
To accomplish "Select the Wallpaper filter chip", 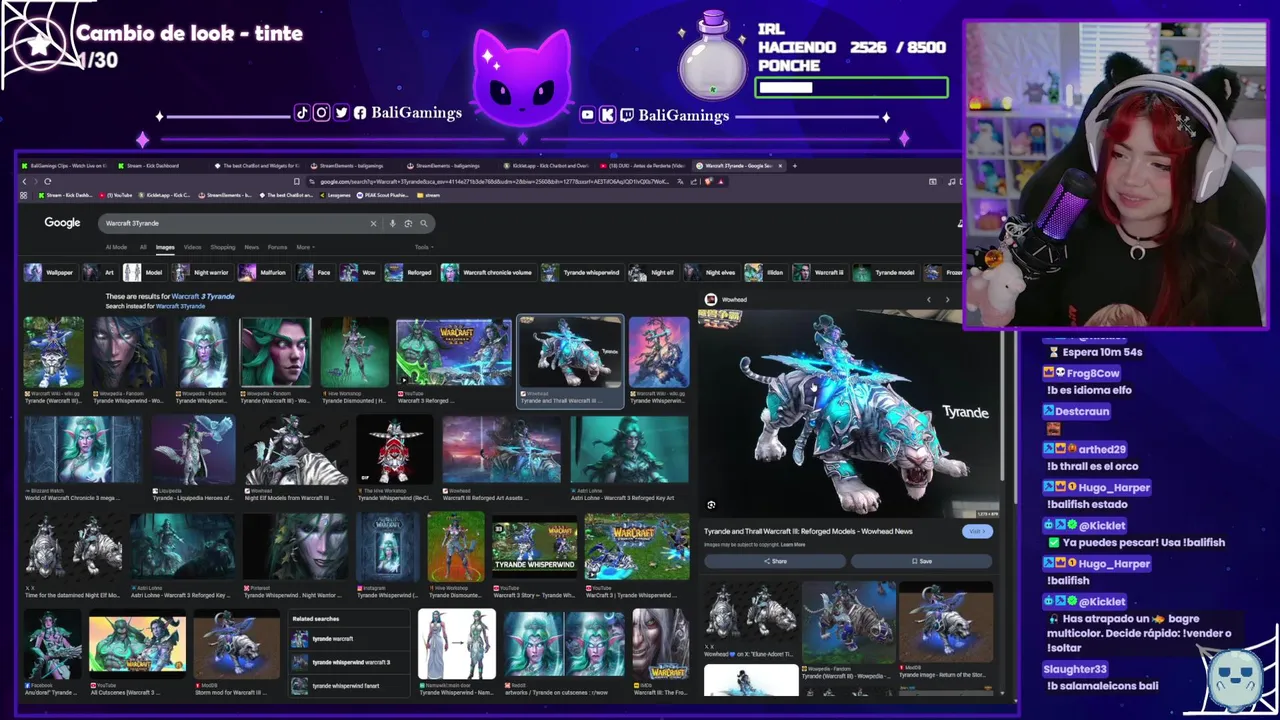I will tap(49, 272).
